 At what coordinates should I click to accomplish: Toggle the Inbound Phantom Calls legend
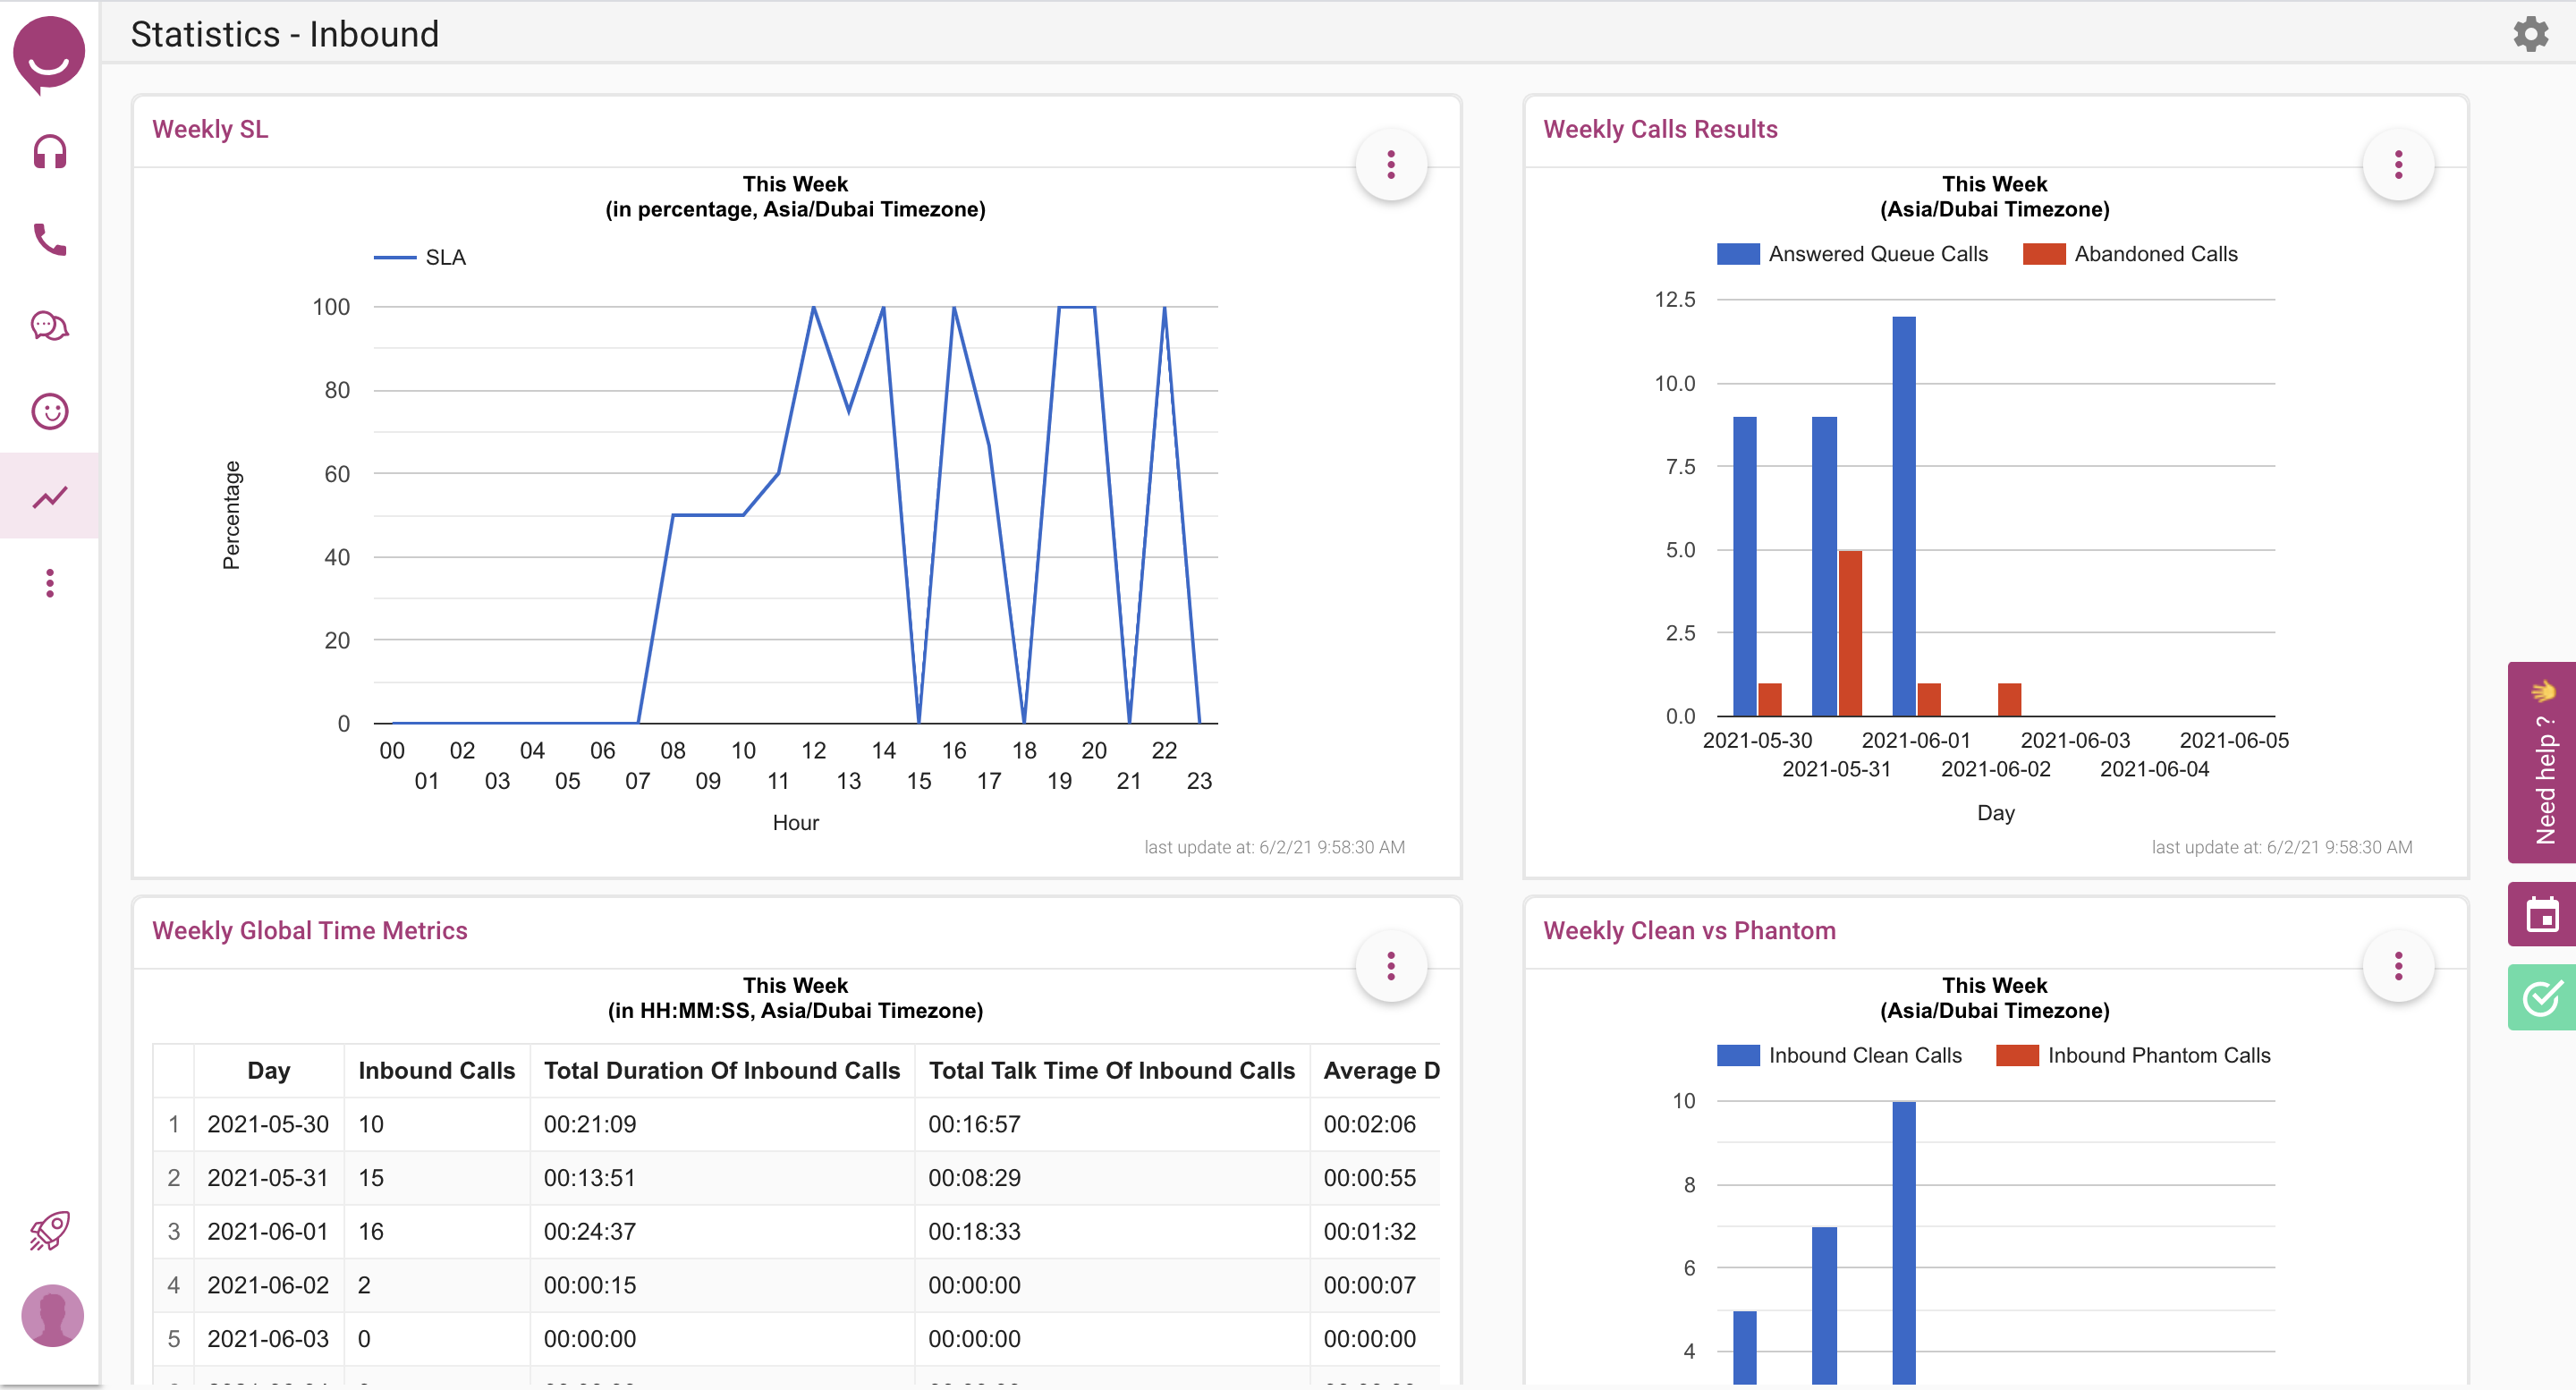click(2133, 1055)
